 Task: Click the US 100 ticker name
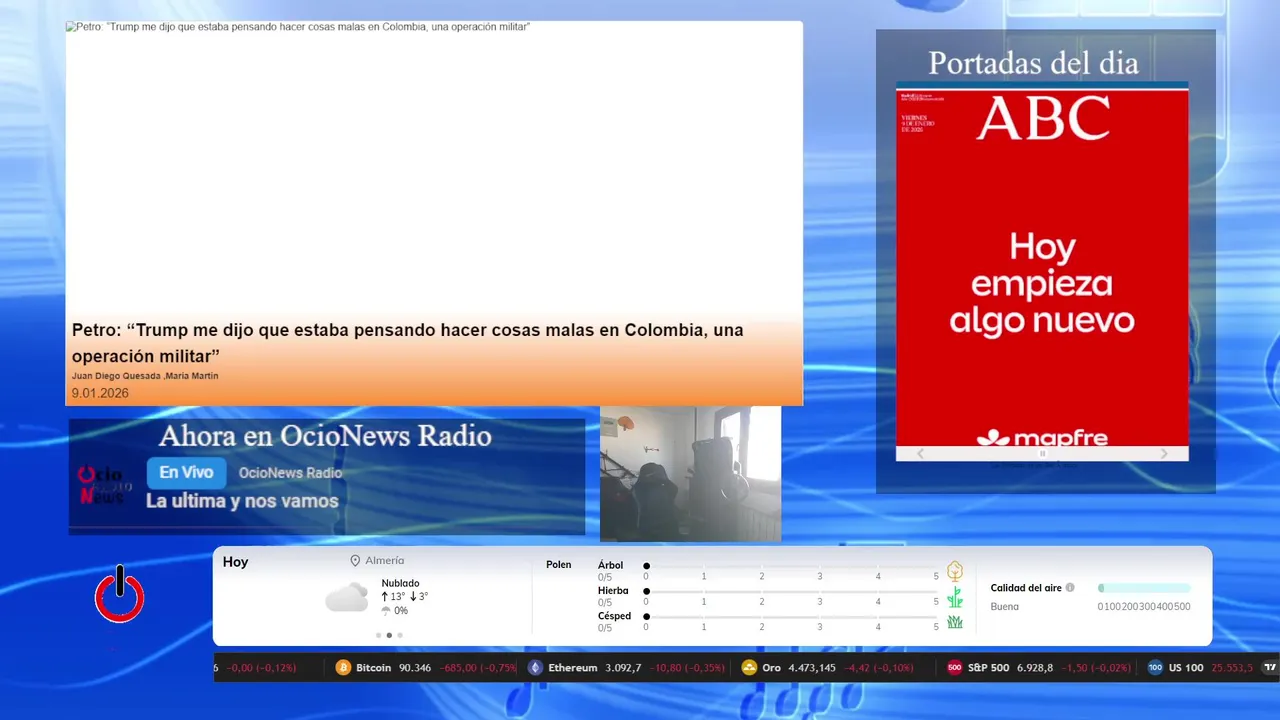point(1186,668)
